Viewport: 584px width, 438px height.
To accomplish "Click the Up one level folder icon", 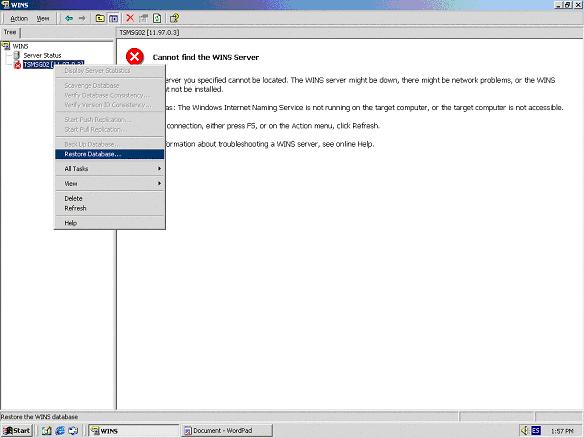I will 100,18.
